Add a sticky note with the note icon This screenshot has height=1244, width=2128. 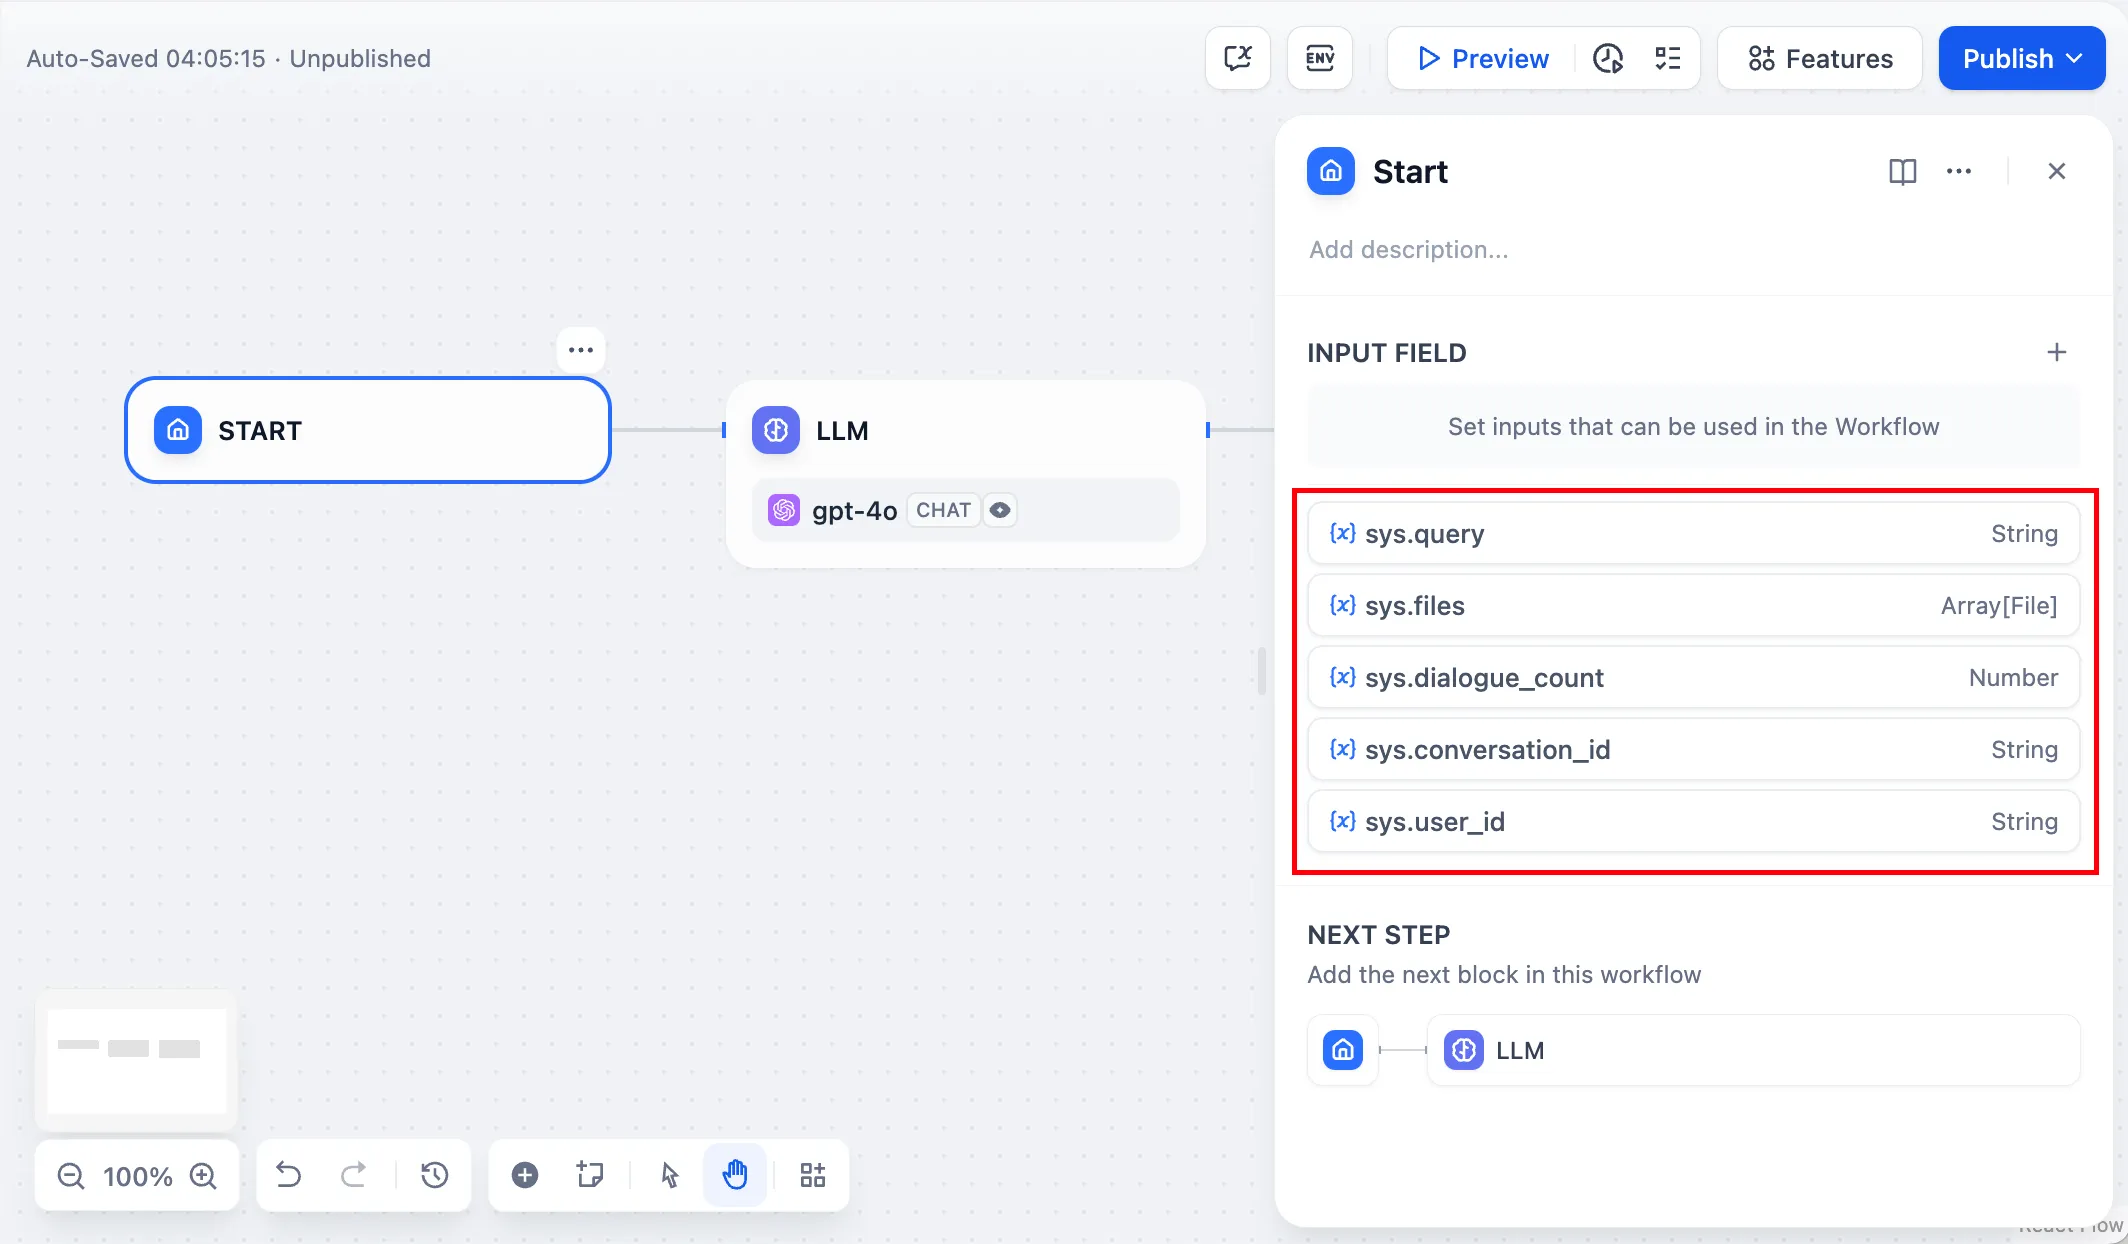[x=589, y=1175]
